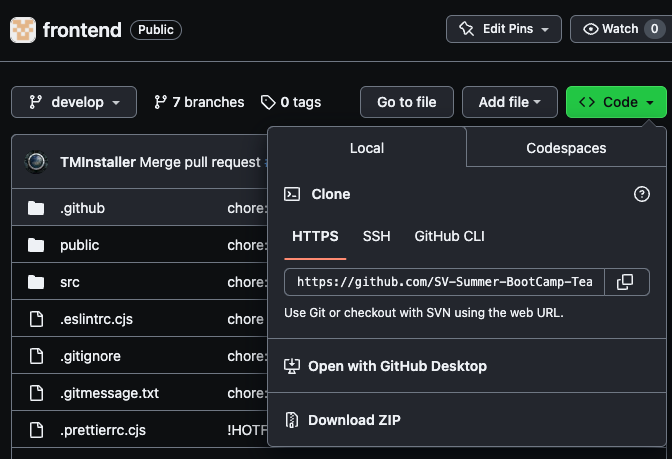
Task: Click the .github folder icon
Action: 36,208
